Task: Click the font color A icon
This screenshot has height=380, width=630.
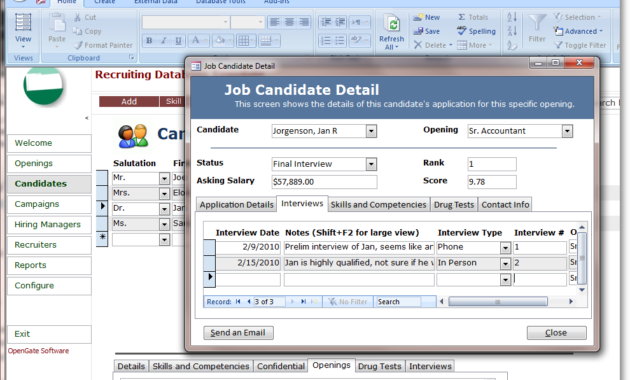Action: pyautogui.click(x=196, y=41)
